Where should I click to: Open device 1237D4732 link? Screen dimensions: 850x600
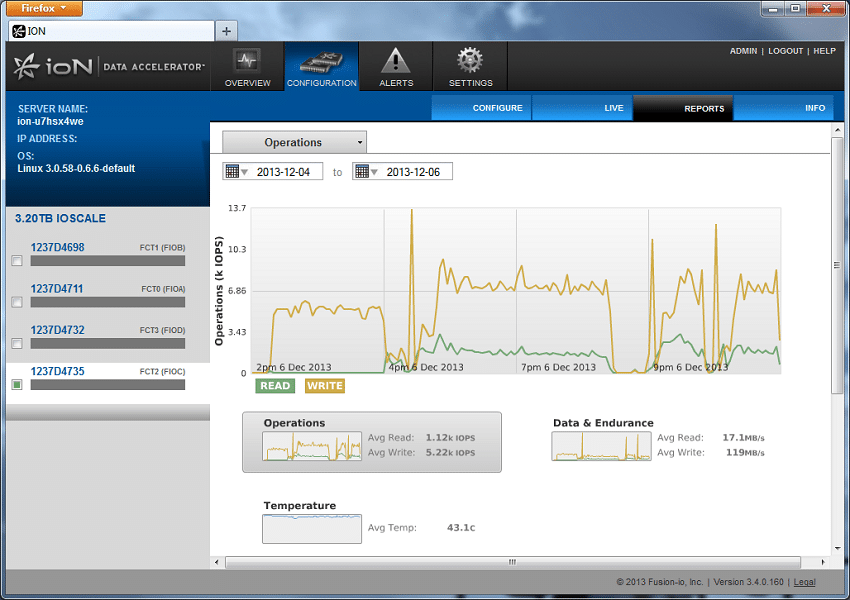pyautogui.click(x=57, y=330)
